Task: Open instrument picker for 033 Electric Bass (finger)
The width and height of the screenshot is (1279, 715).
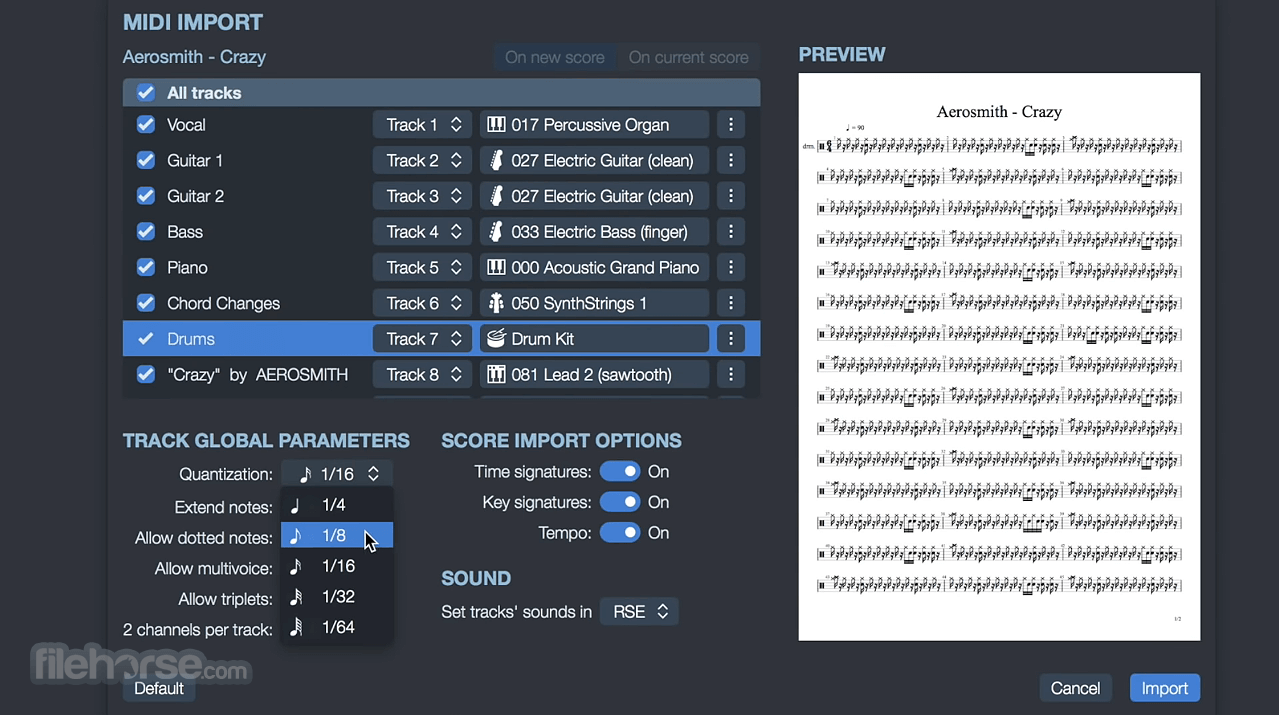Action: tap(594, 232)
